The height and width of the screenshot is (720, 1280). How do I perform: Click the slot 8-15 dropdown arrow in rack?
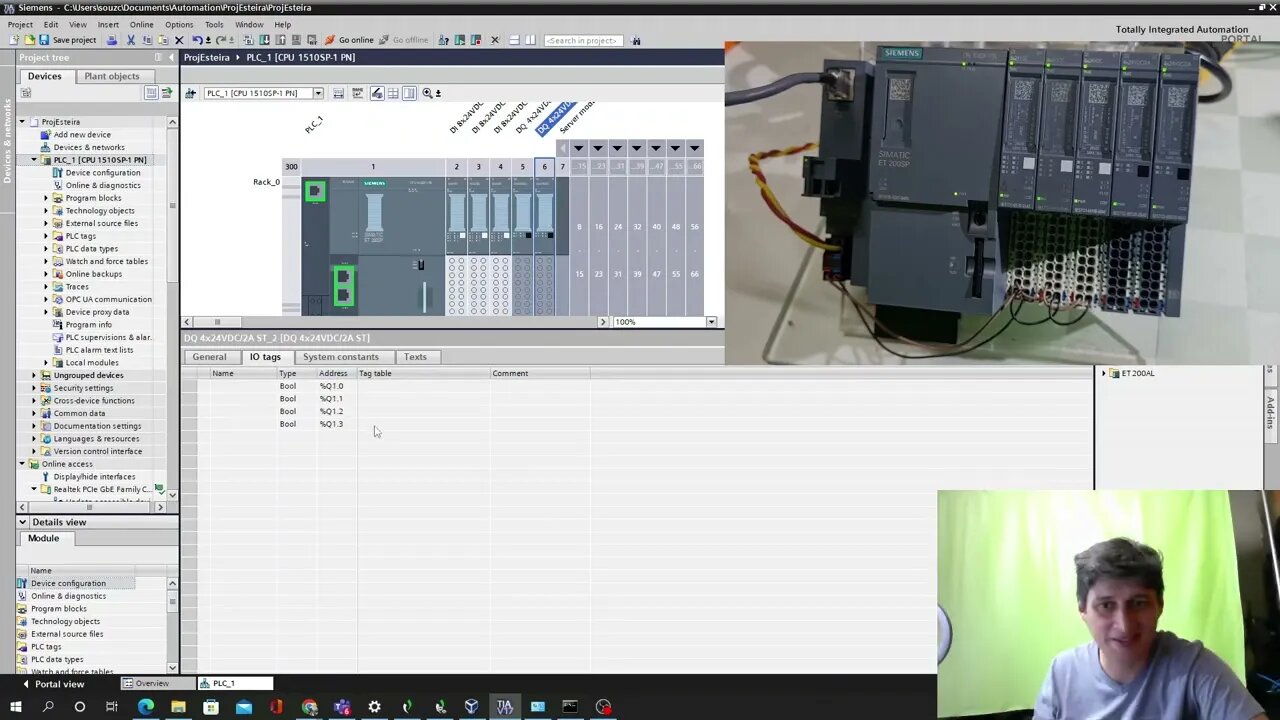pos(578,148)
